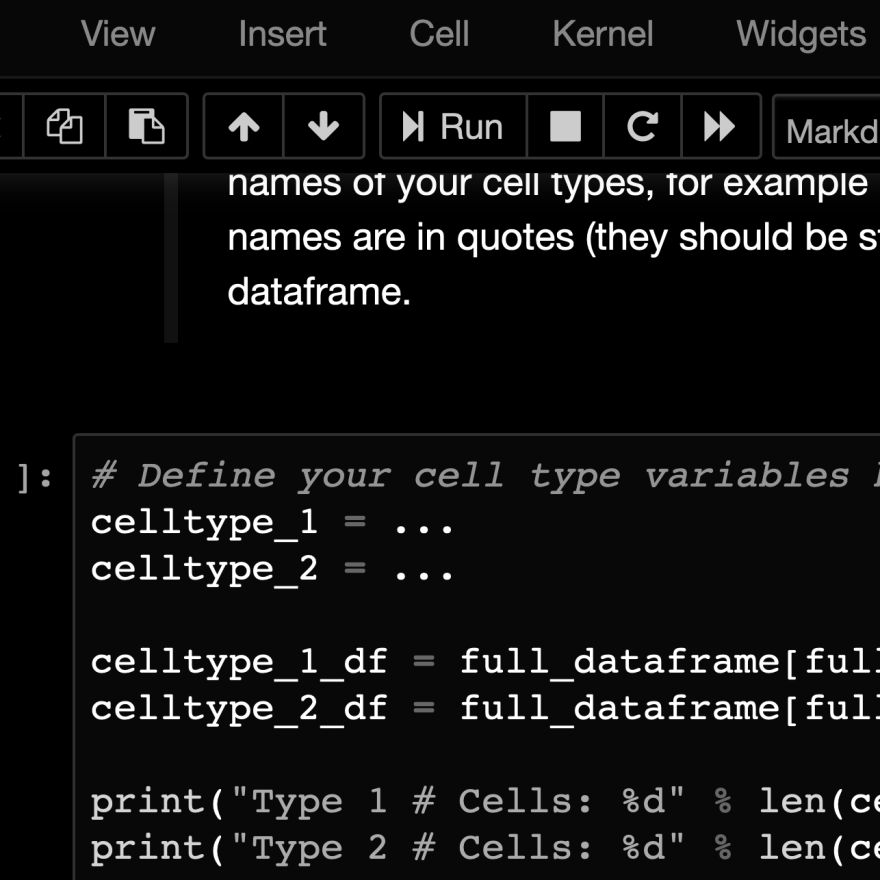Open the Widgets menu
The width and height of the screenshot is (880, 880).
tap(800, 34)
